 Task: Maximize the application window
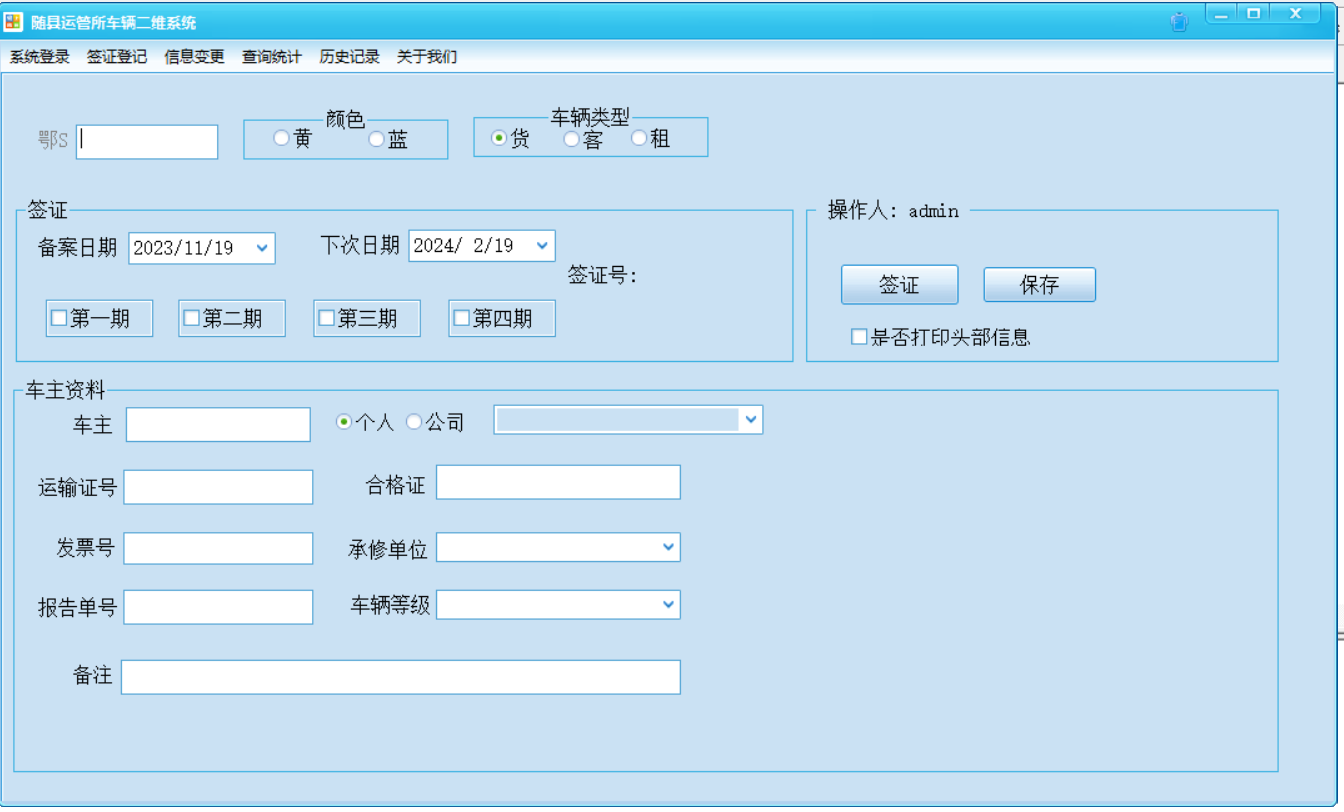1252,14
